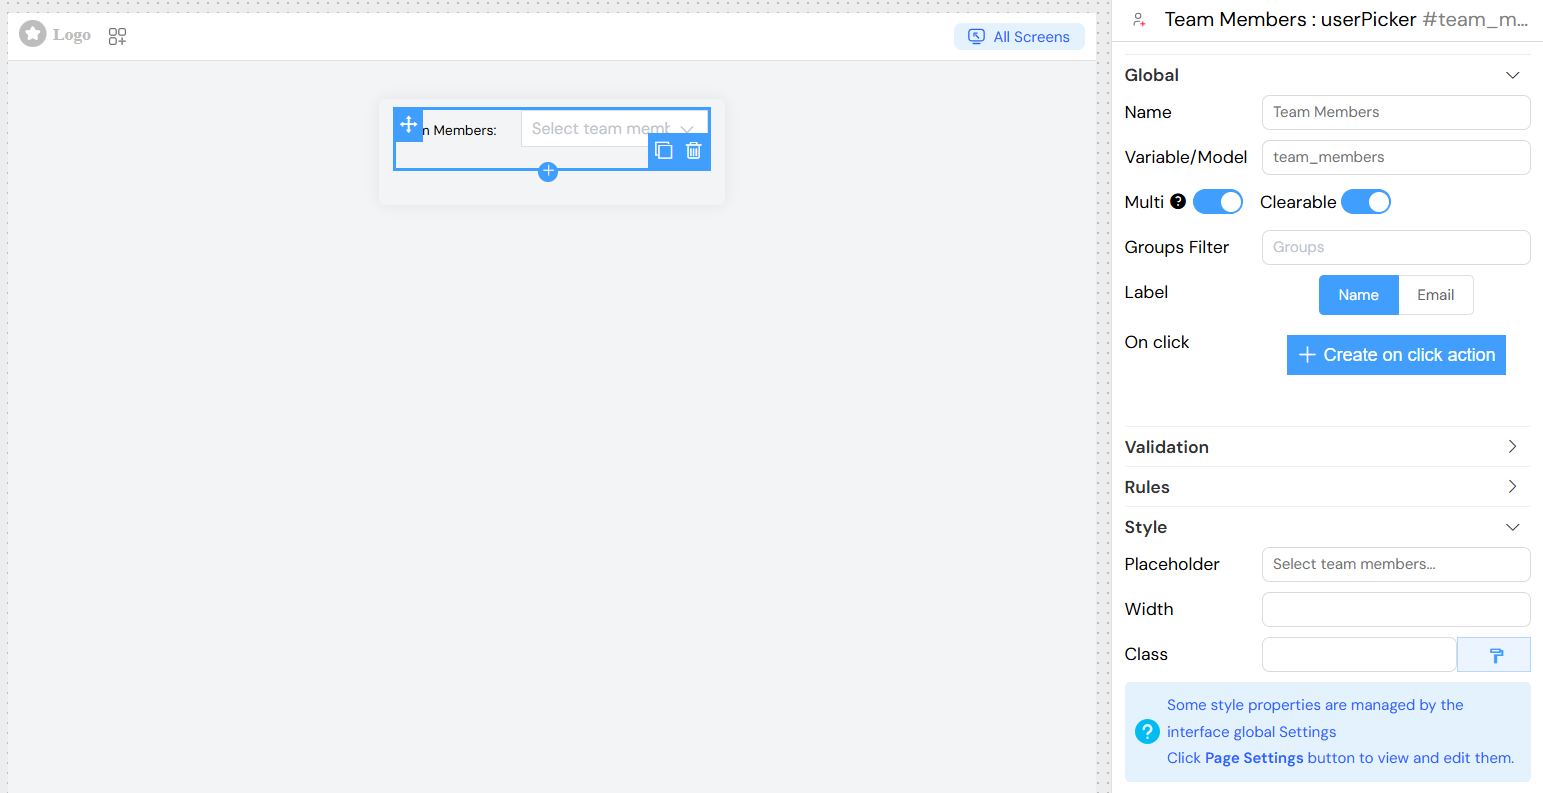Turn off the Clearable toggle
1543x793 pixels.
(1366, 201)
